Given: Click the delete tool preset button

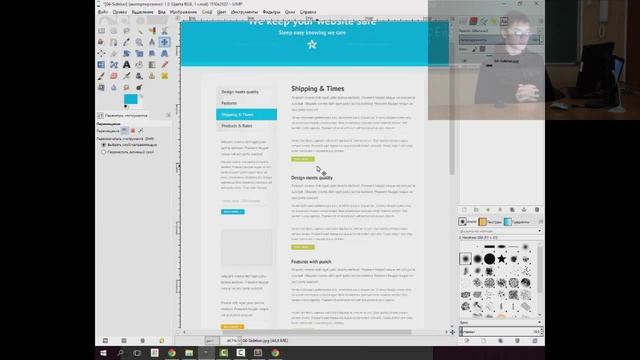Looking at the screenshot, I should pyautogui.click(x=142, y=340).
